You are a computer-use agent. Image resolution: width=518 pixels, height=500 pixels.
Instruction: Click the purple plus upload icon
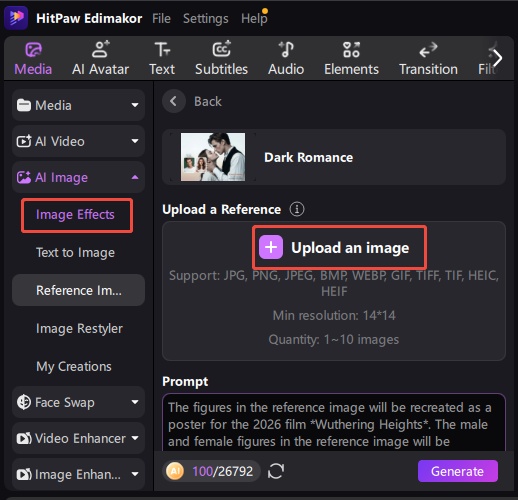271,247
